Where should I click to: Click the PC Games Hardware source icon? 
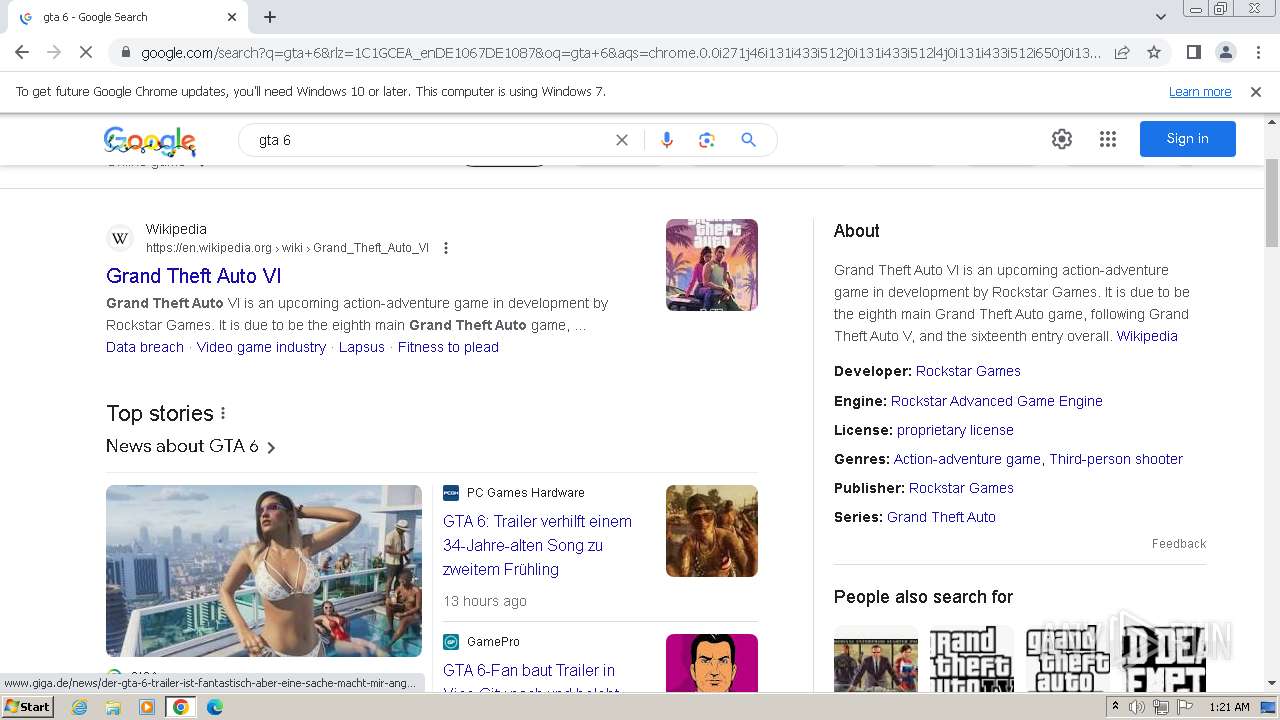pos(451,492)
